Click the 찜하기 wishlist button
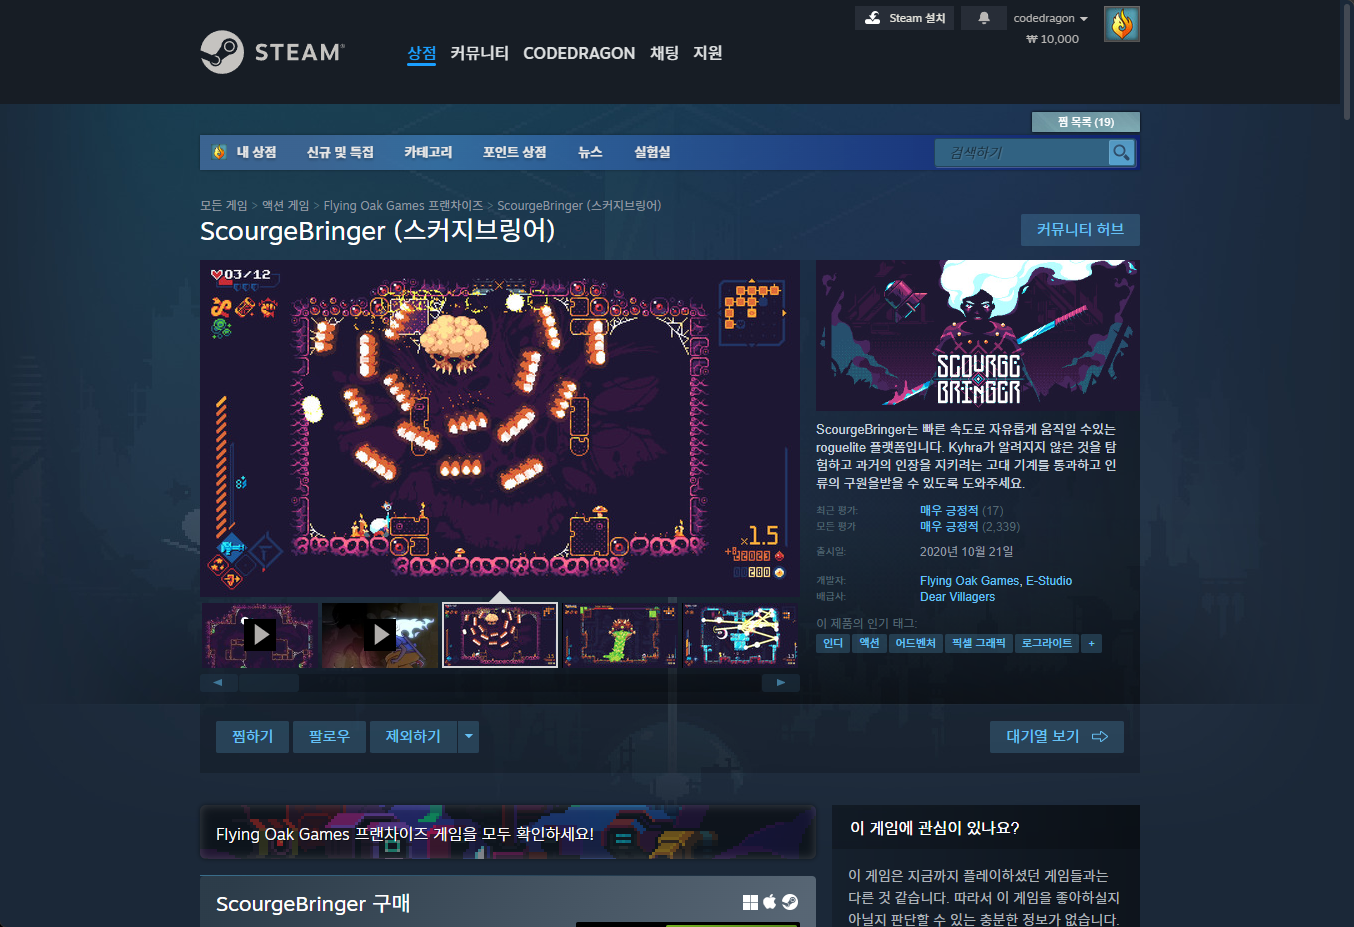The height and width of the screenshot is (927, 1354). tap(252, 737)
